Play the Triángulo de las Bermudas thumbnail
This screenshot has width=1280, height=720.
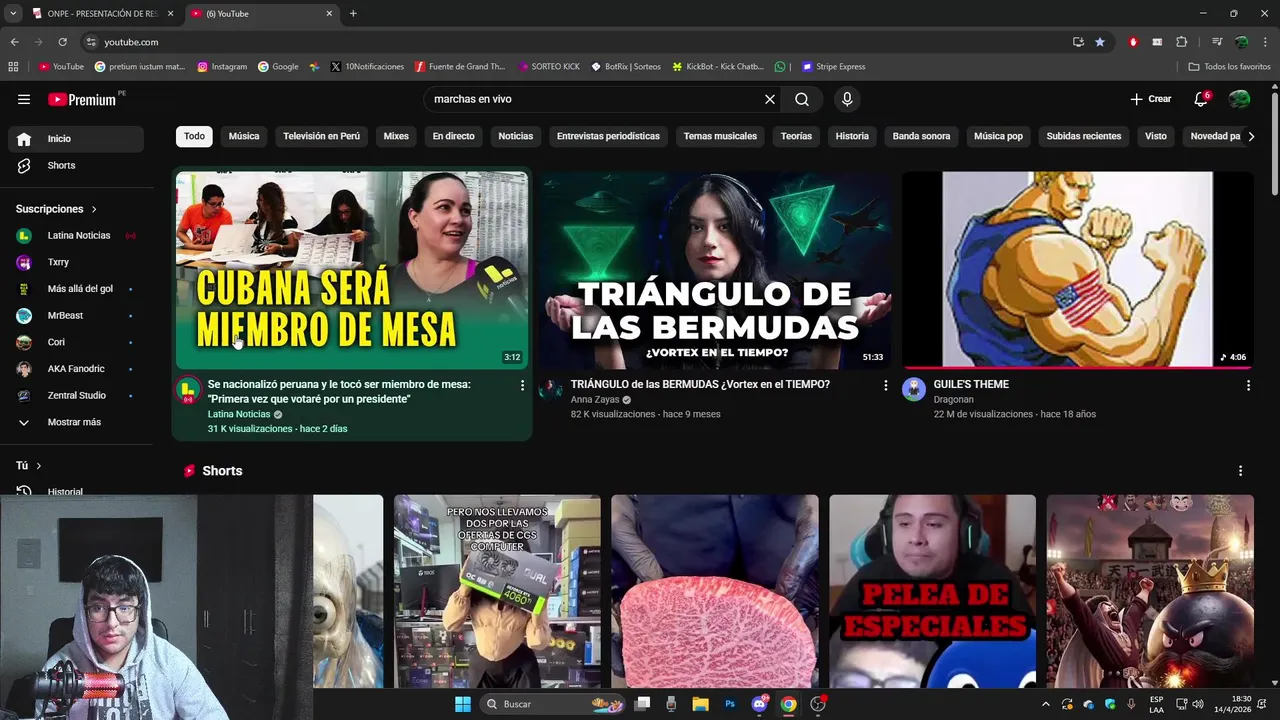coord(715,270)
